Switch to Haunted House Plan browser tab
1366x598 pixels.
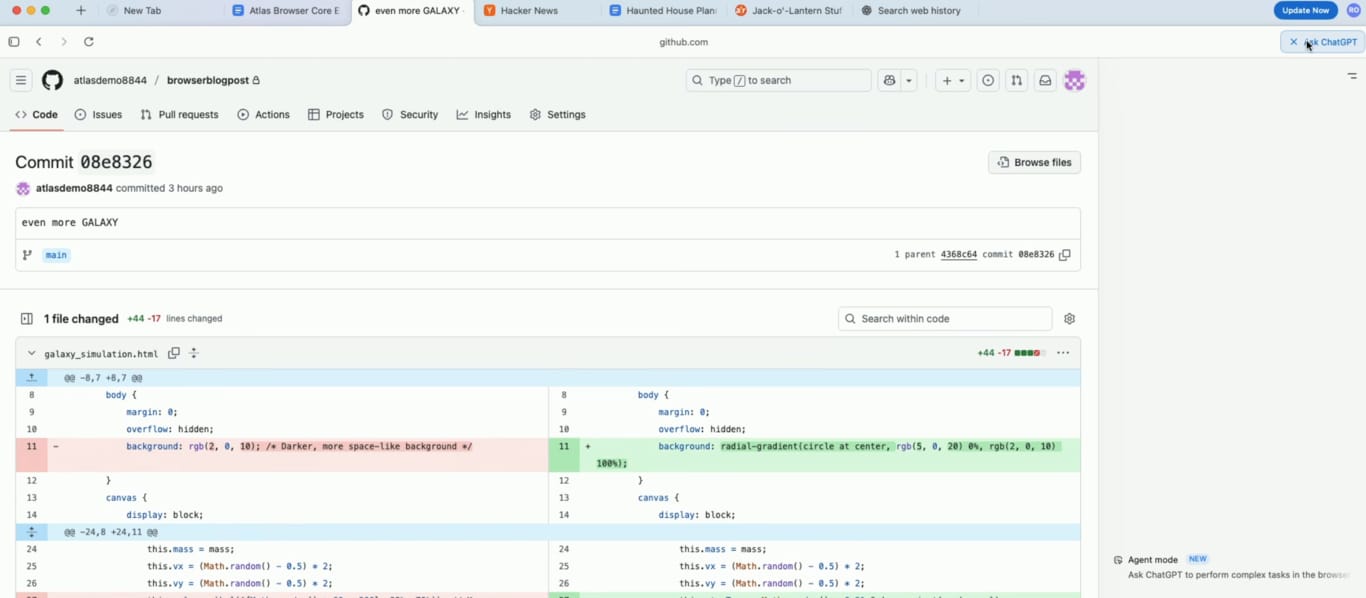[664, 11]
